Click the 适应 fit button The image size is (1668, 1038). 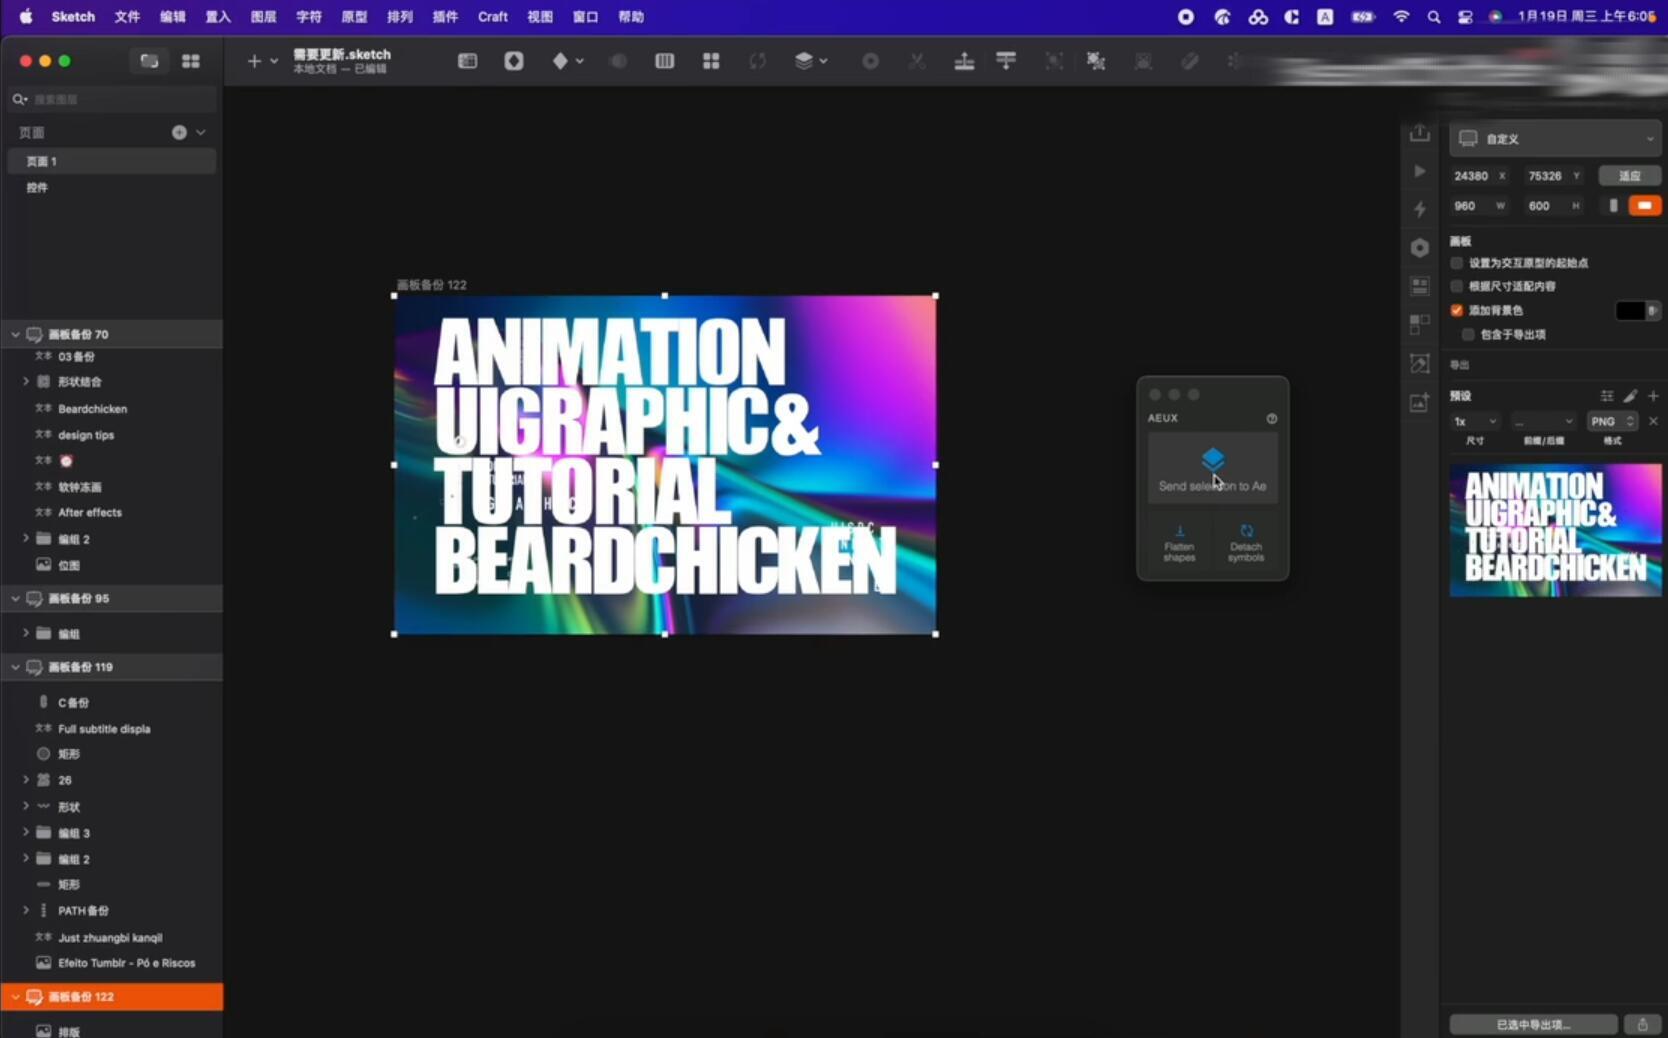[1630, 175]
